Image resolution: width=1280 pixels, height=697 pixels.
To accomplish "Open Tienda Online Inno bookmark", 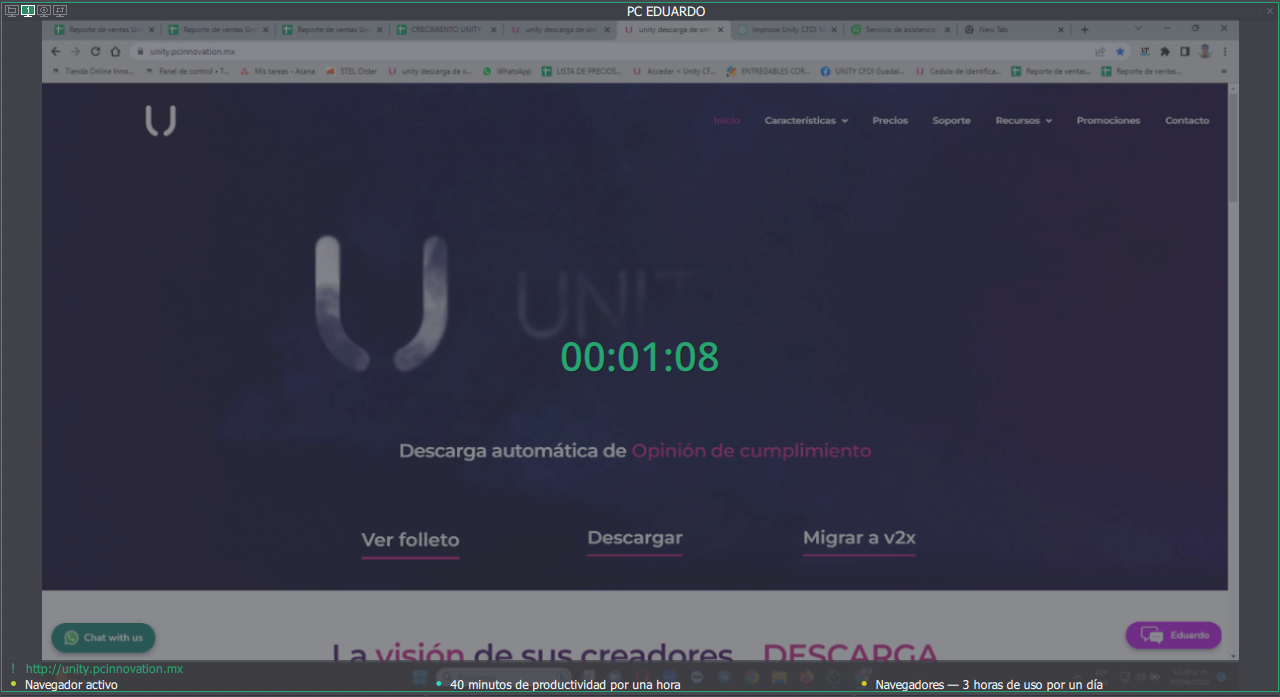I will pos(91,71).
